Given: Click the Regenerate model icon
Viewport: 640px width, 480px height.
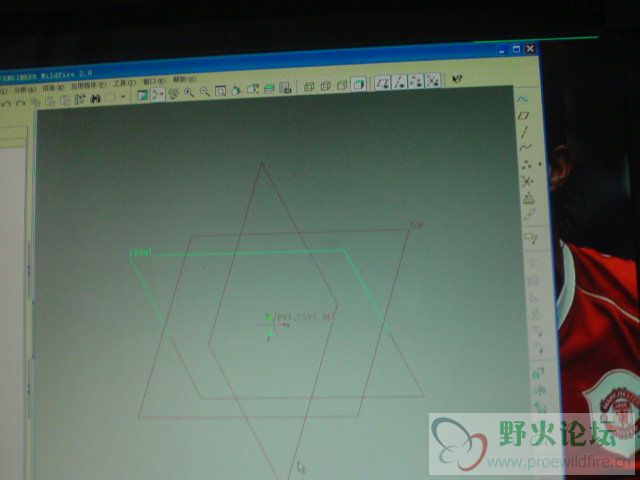Looking at the screenshot, I should (x=80, y=99).
